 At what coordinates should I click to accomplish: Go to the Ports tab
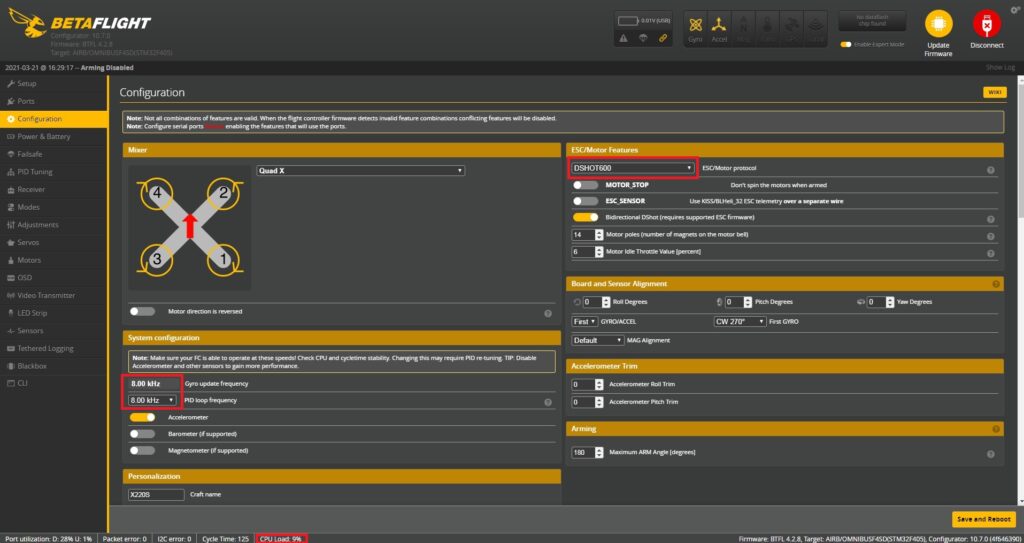[x=54, y=101]
